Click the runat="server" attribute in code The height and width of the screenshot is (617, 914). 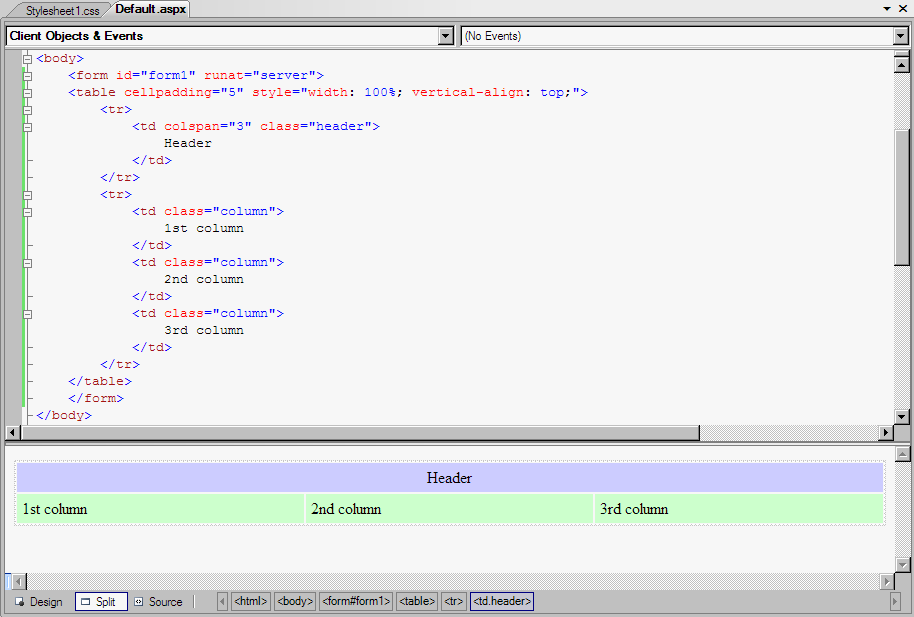(x=260, y=76)
